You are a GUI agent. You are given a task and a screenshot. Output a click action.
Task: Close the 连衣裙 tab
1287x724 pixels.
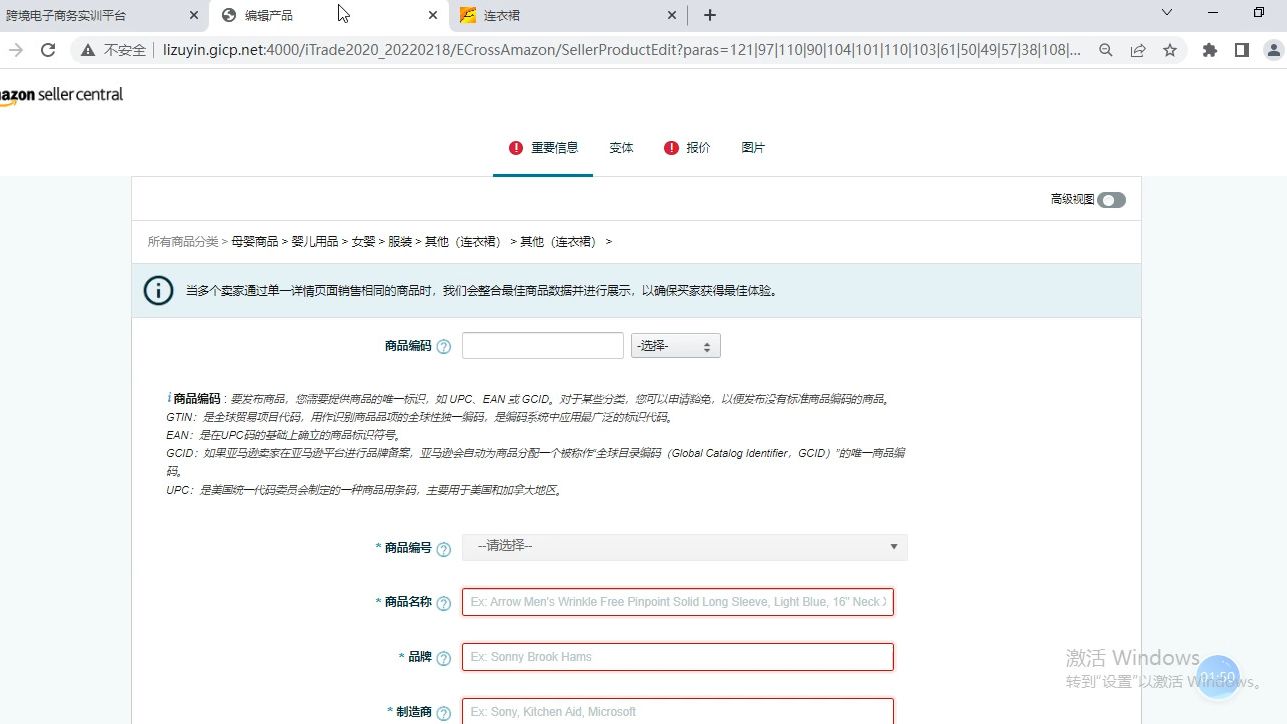[x=671, y=15]
